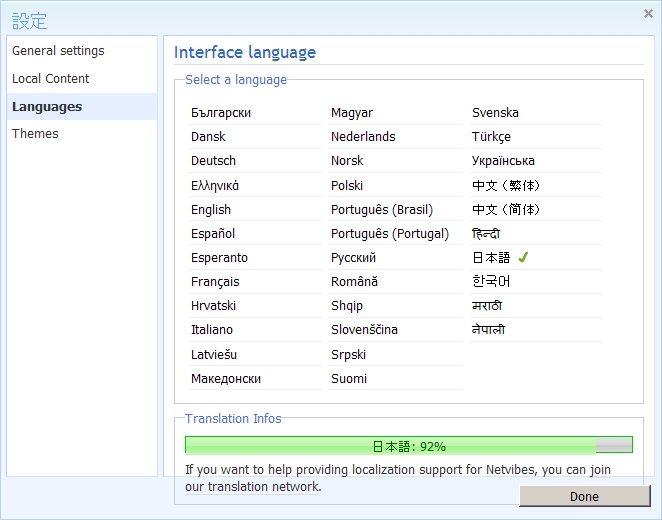Choose Русский as the language
The width and height of the screenshot is (662, 520).
pyautogui.click(x=353, y=258)
